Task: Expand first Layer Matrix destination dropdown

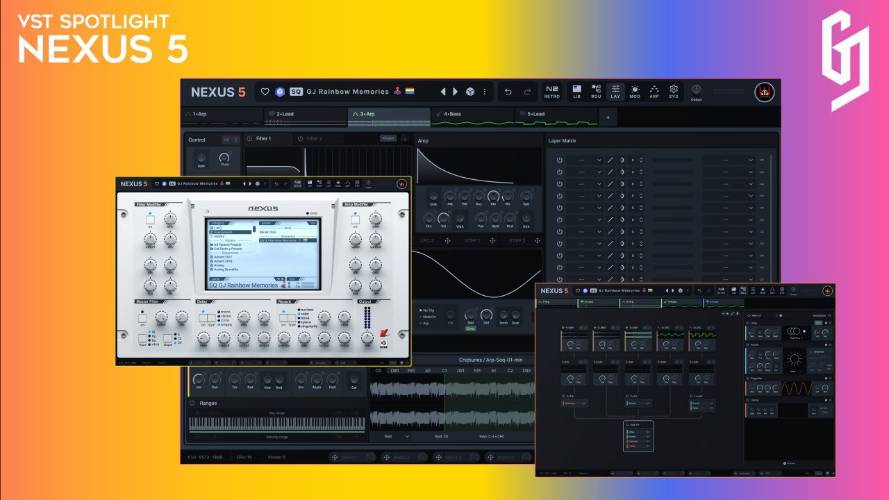Action: coord(729,160)
